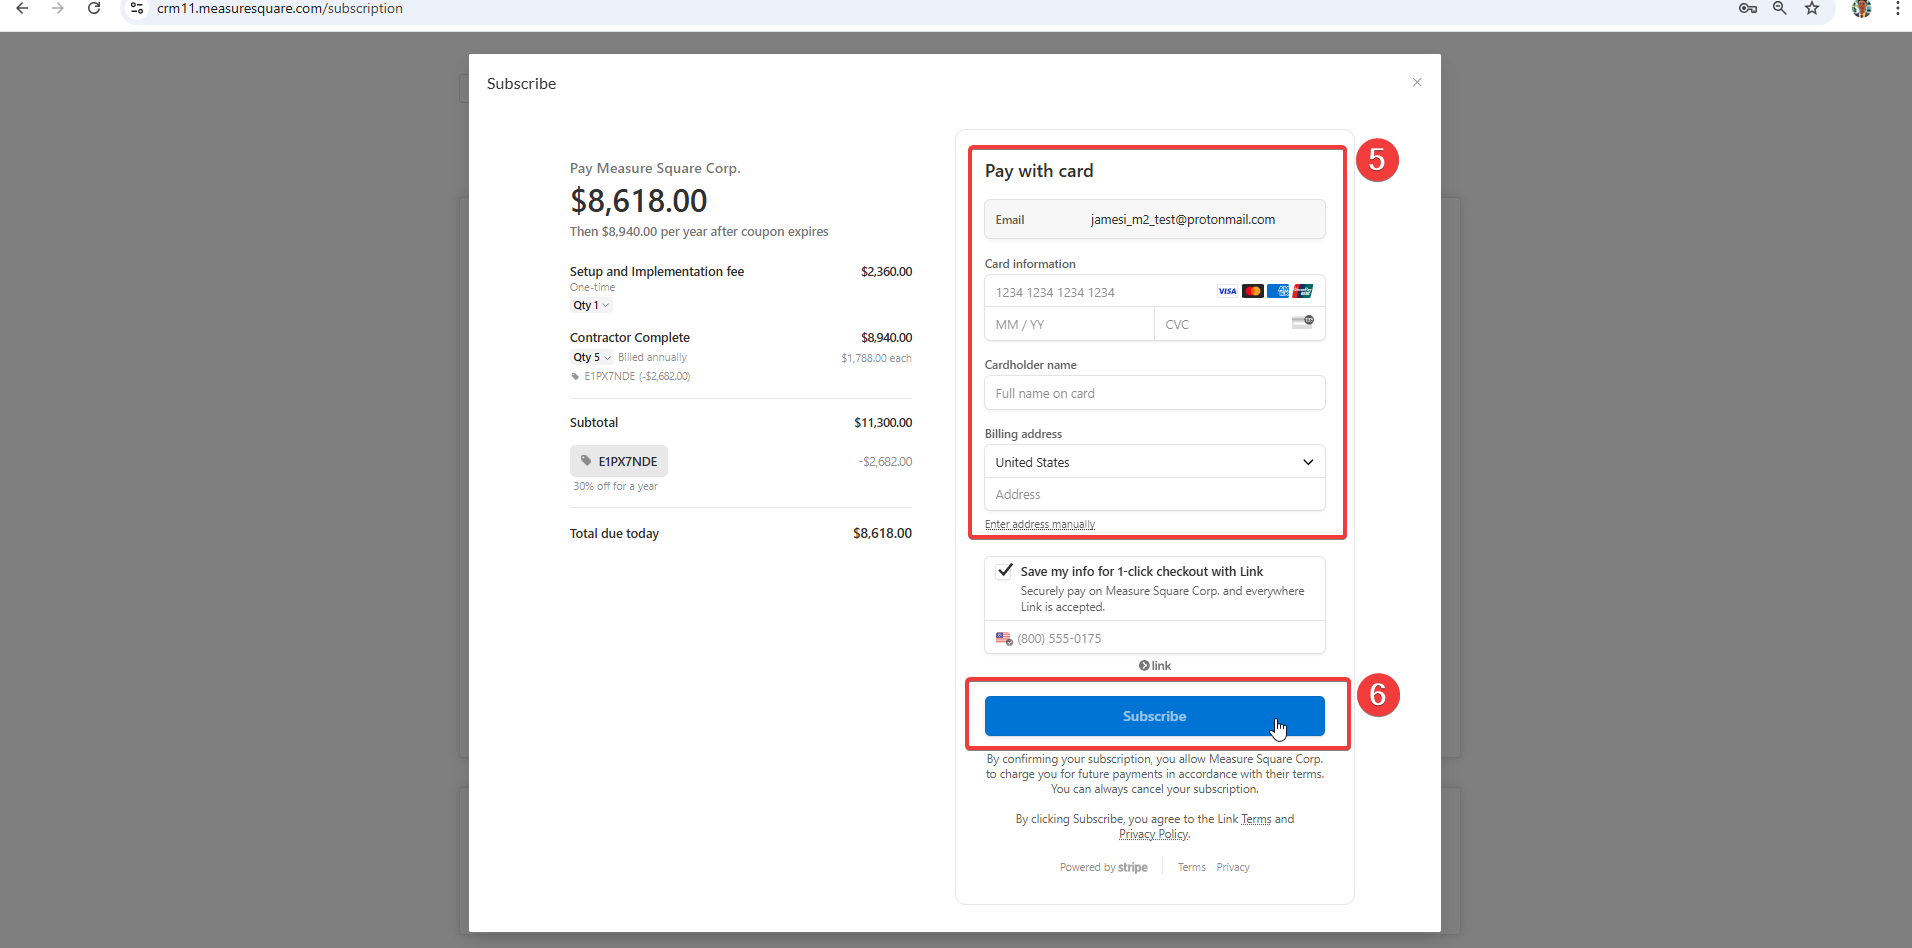Click the '$1,788.00 each' price text

pyautogui.click(x=876, y=358)
